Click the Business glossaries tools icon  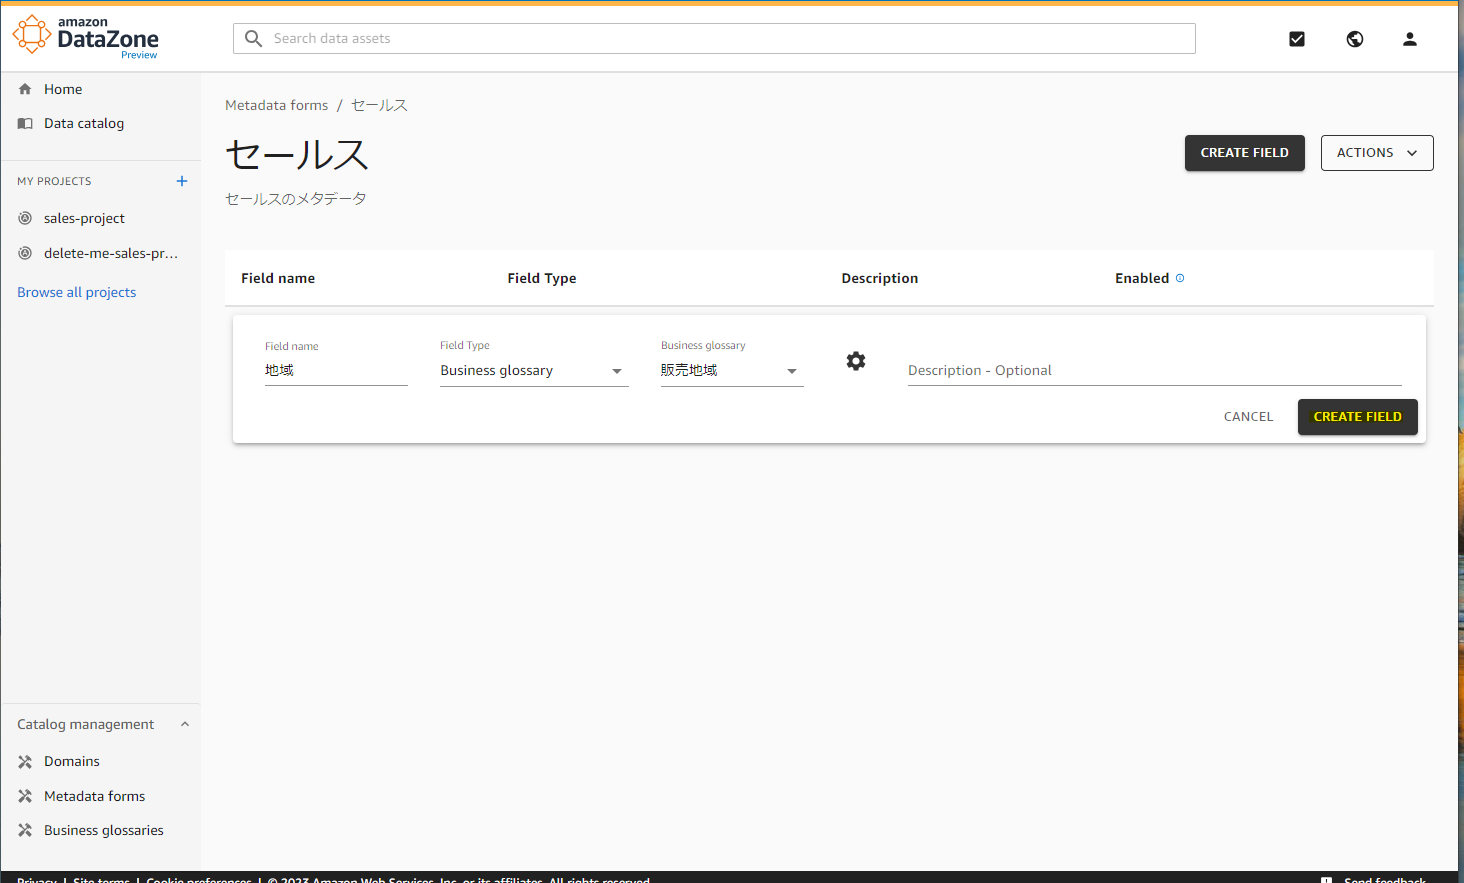pos(25,830)
